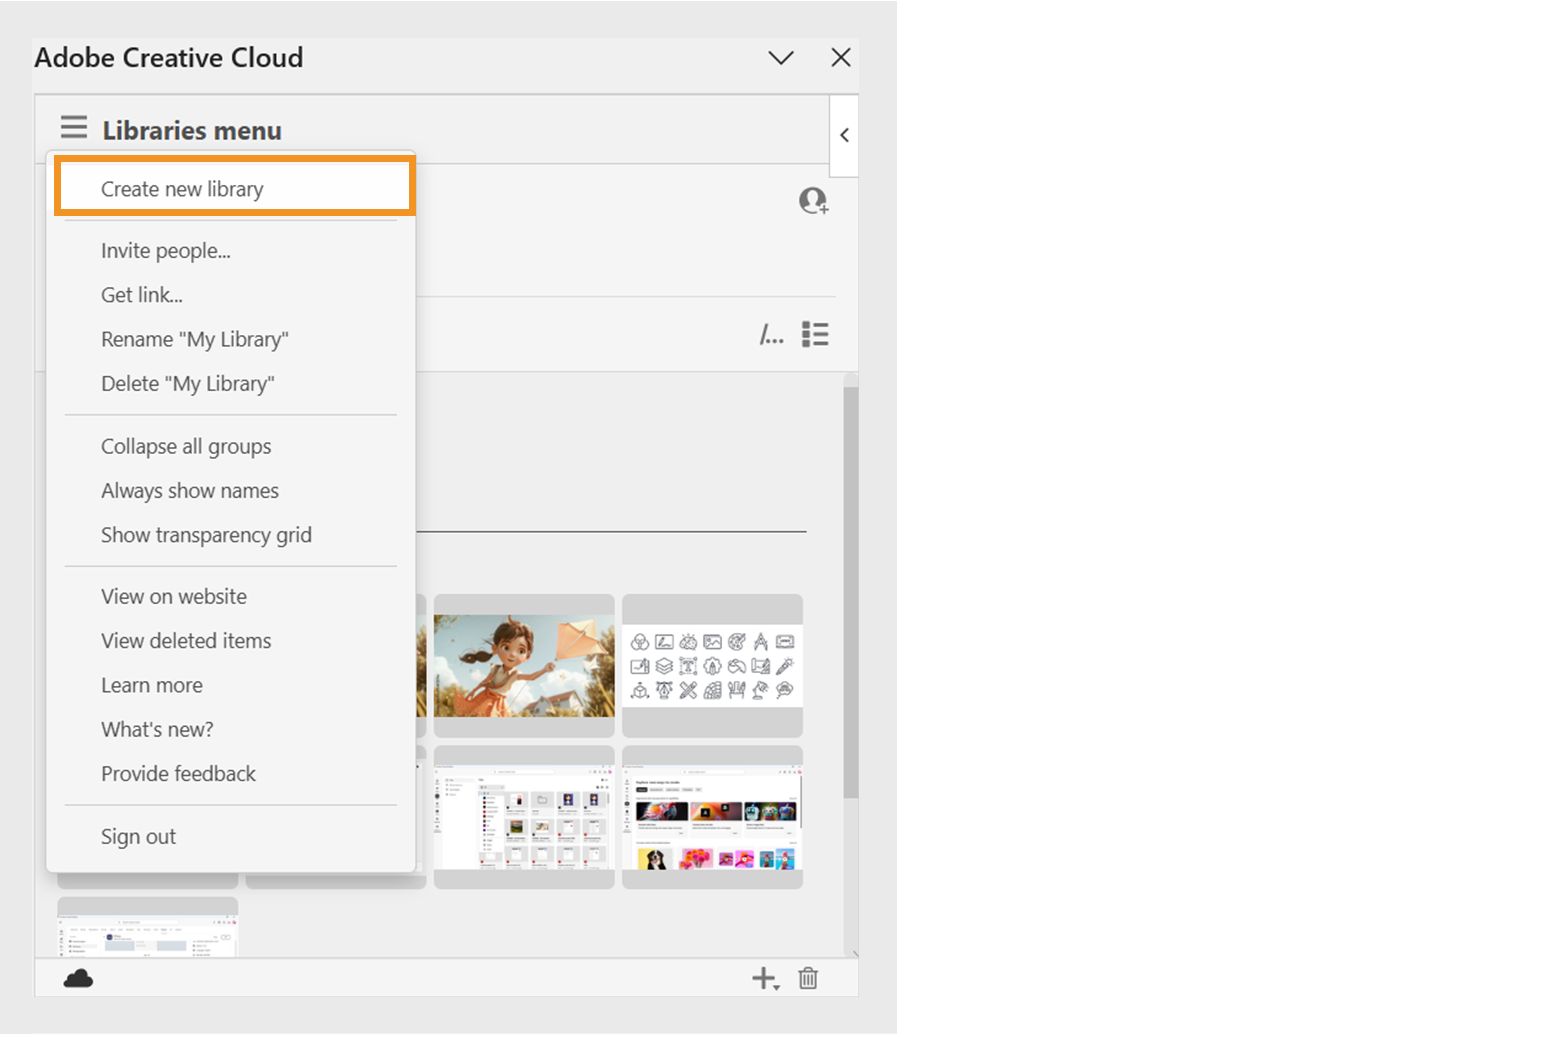Click the delete trash icon
The width and height of the screenshot is (1552, 1037).
[808, 978]
